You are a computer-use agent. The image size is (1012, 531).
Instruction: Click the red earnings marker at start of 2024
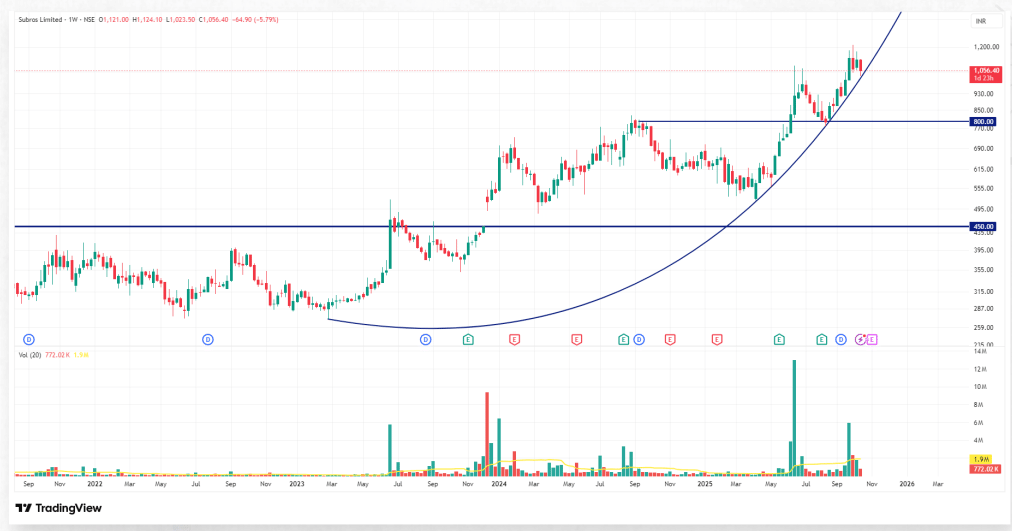click(x=514, y=340)
